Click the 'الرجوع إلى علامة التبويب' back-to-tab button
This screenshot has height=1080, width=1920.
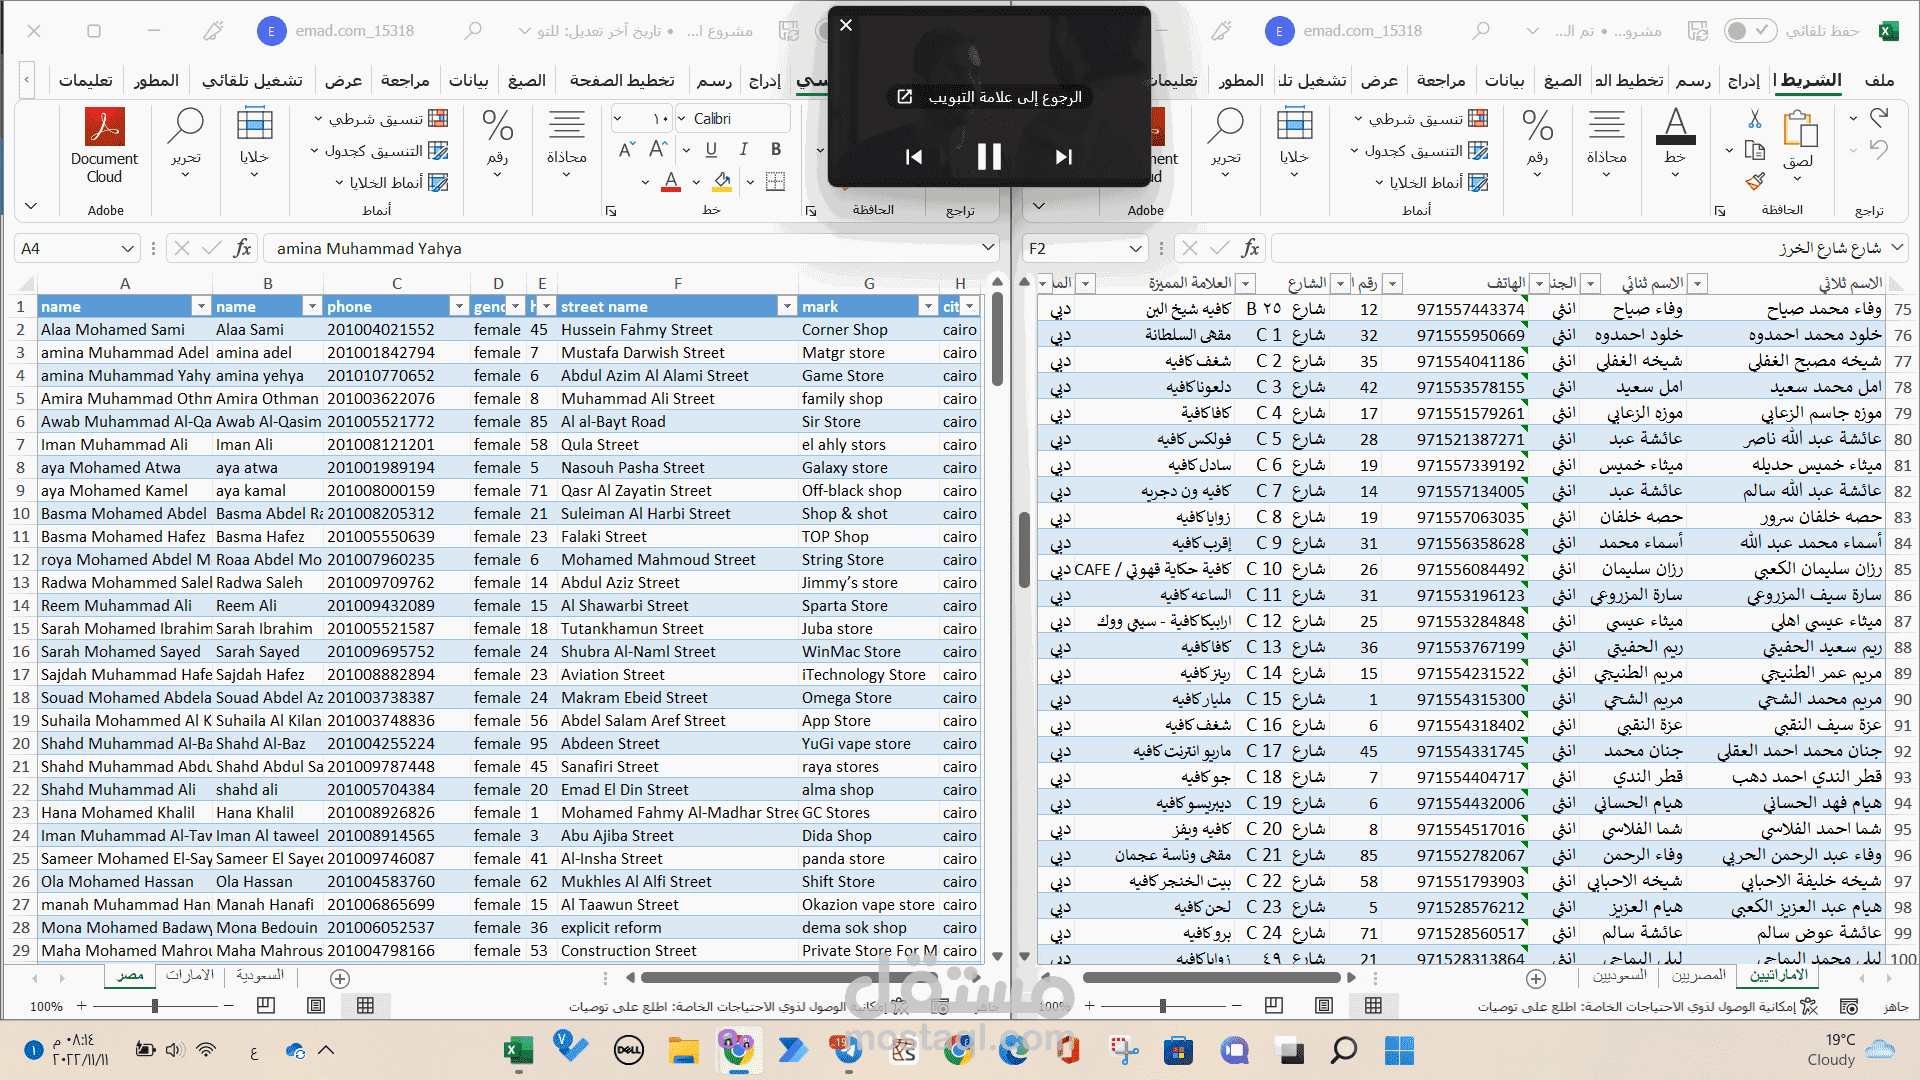pyautogui.click(x=989, y=97)
